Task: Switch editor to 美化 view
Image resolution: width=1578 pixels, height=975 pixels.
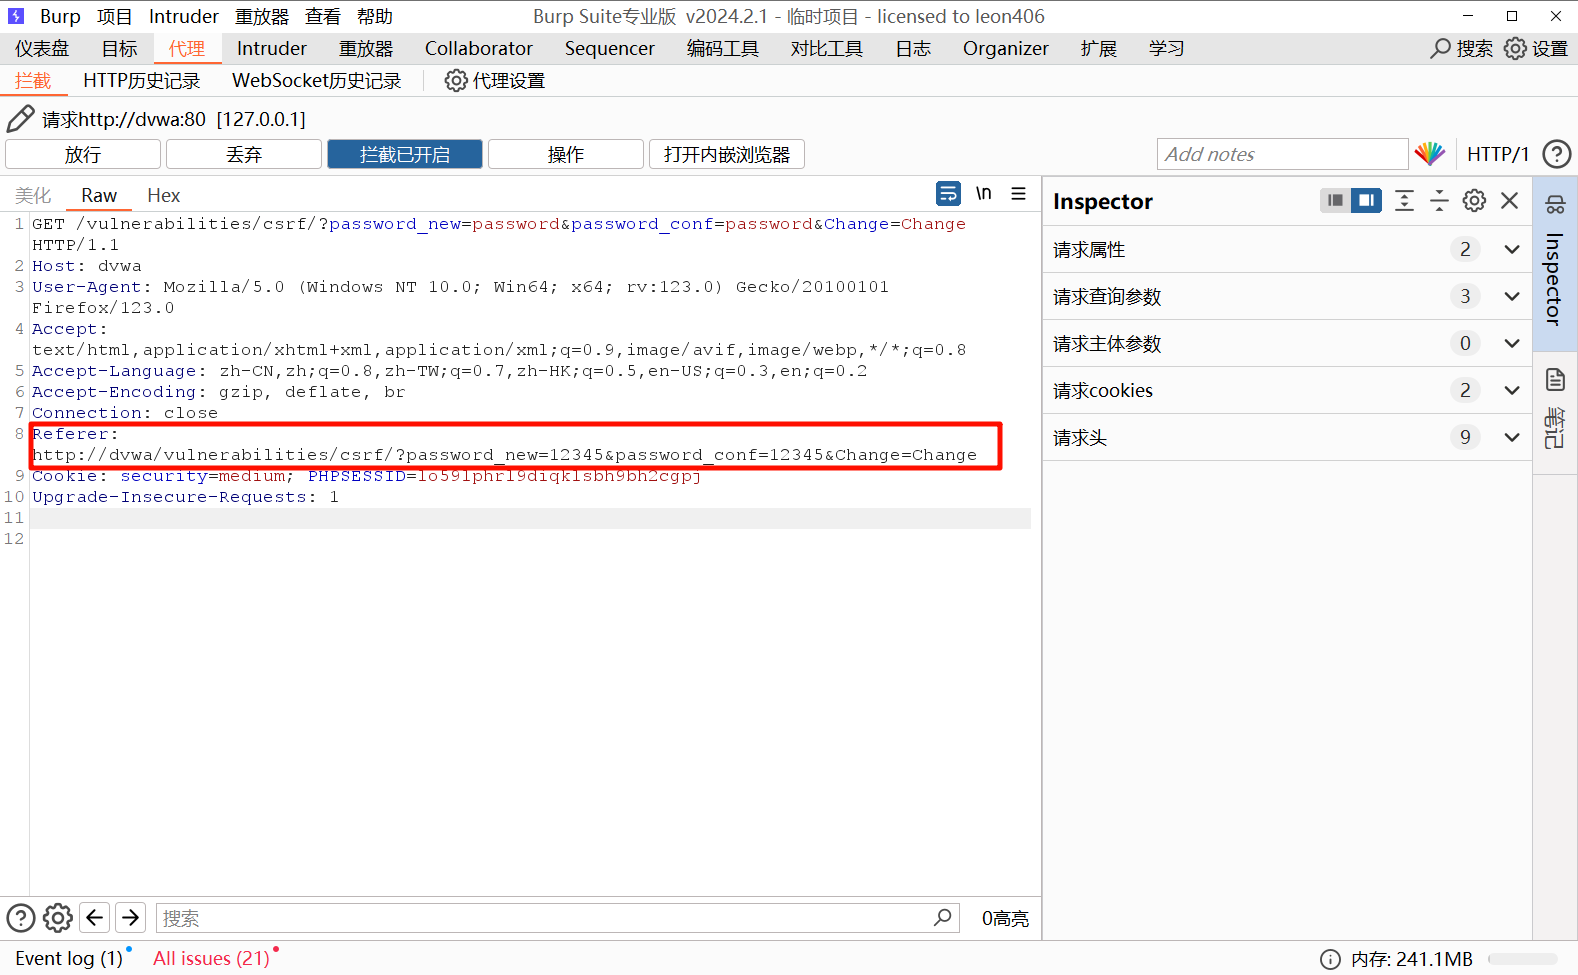Action: 33,195
